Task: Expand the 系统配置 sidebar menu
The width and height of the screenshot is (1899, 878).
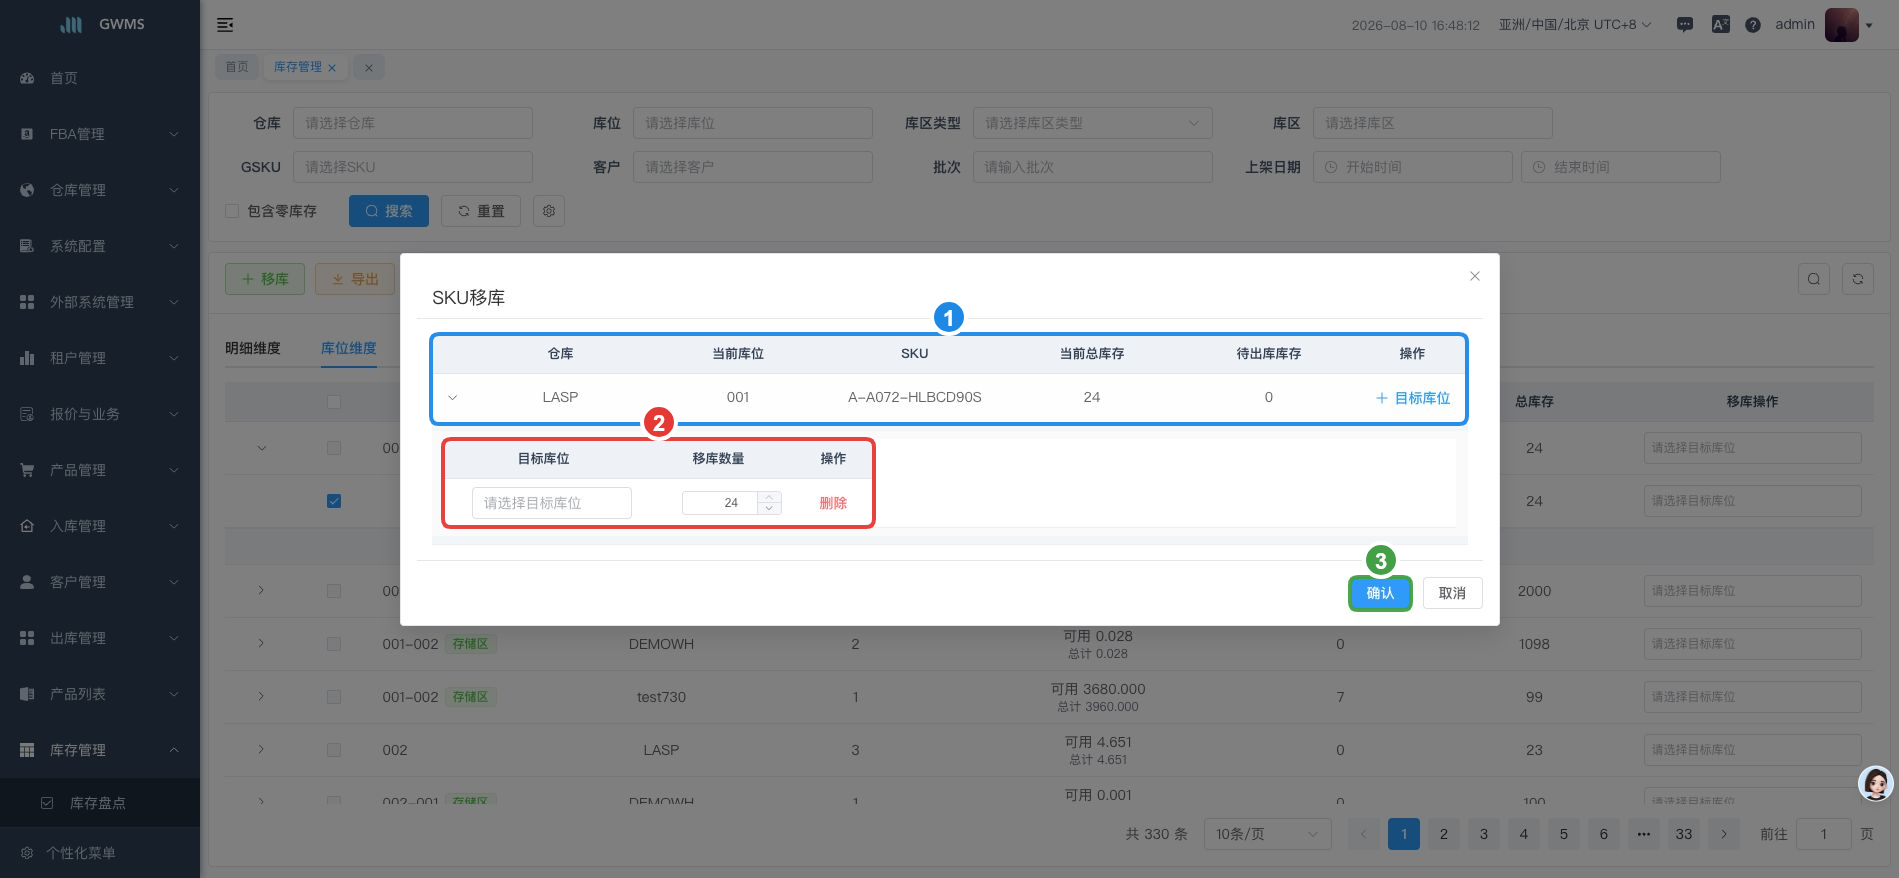Action: [100, 246]
